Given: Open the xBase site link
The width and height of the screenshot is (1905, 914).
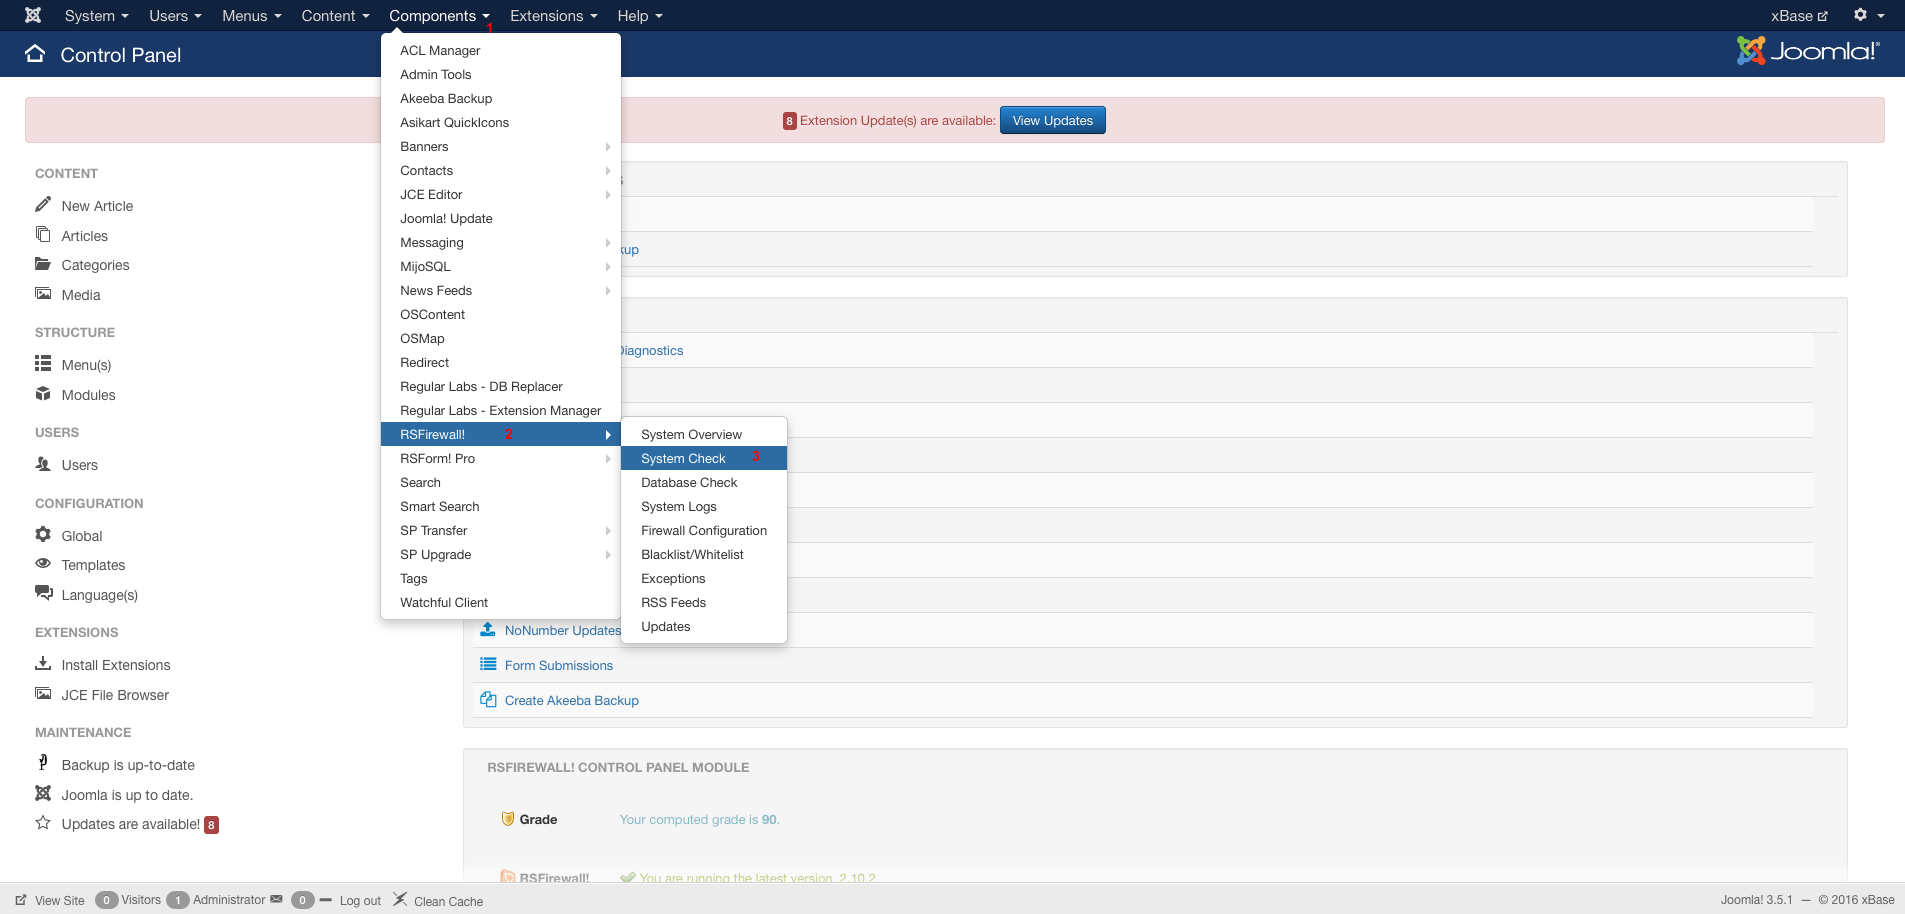Looking at the screenshot, I should click(x=1798, y=15).
